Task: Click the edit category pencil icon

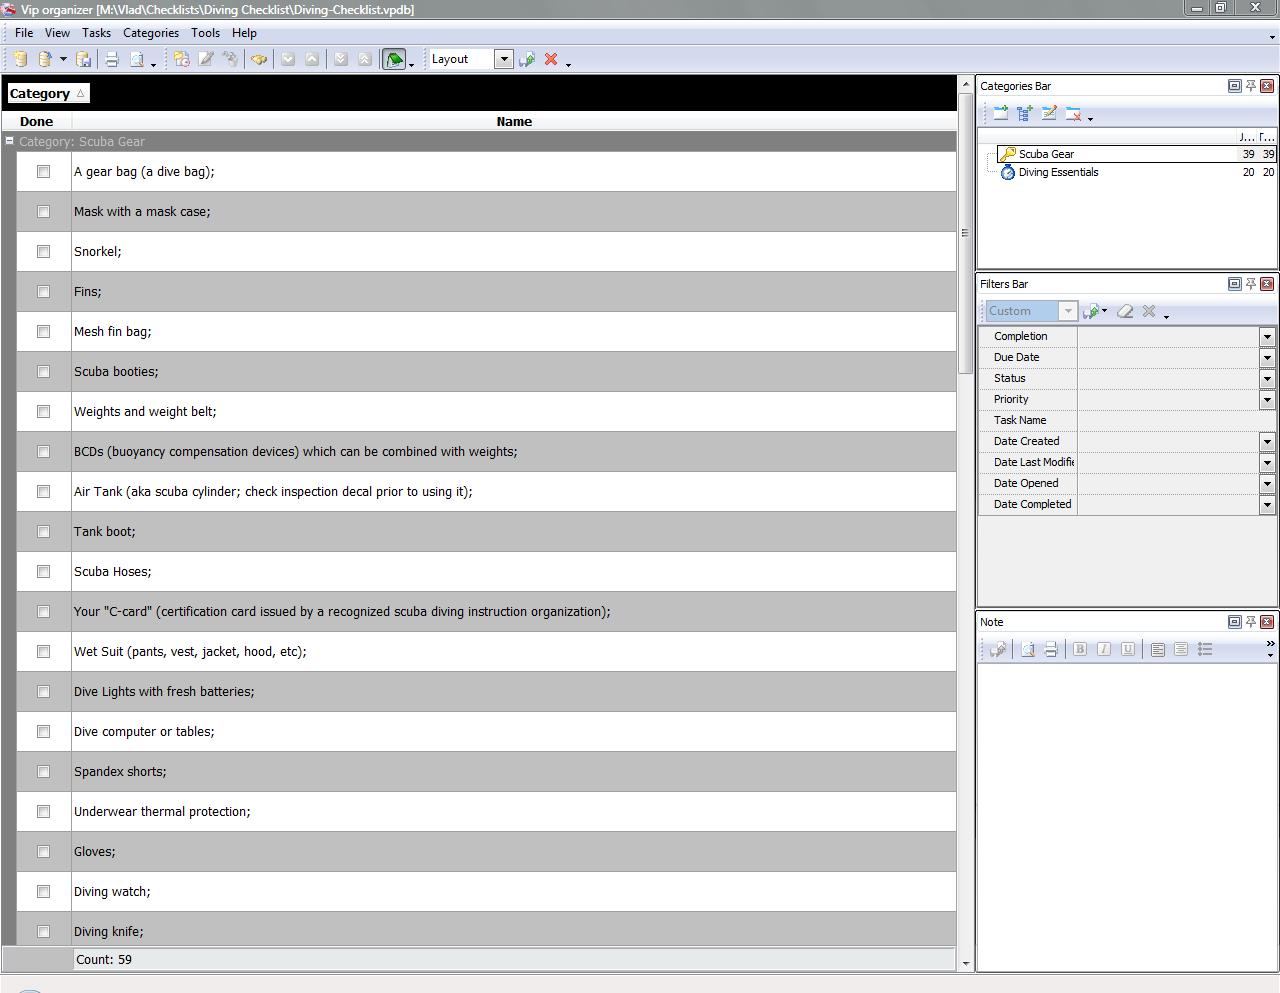Action: click(x=1049, y=114)
